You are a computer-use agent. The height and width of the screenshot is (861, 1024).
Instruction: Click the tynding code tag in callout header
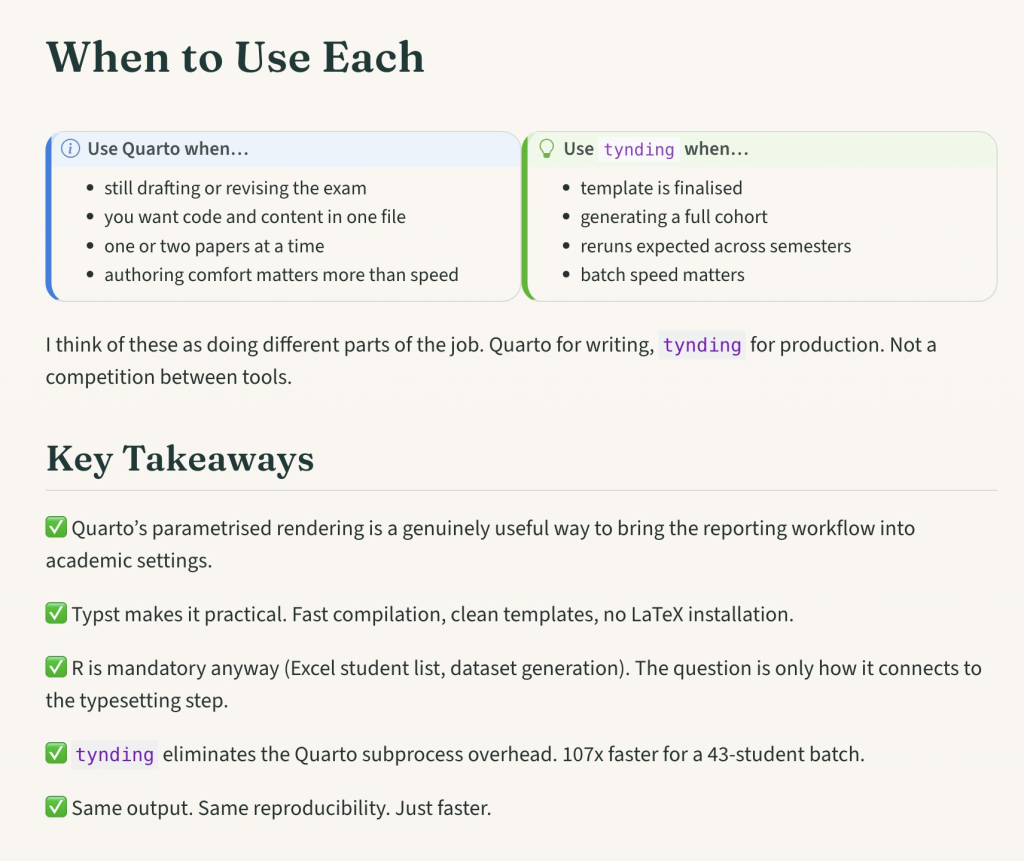point(639,150)
